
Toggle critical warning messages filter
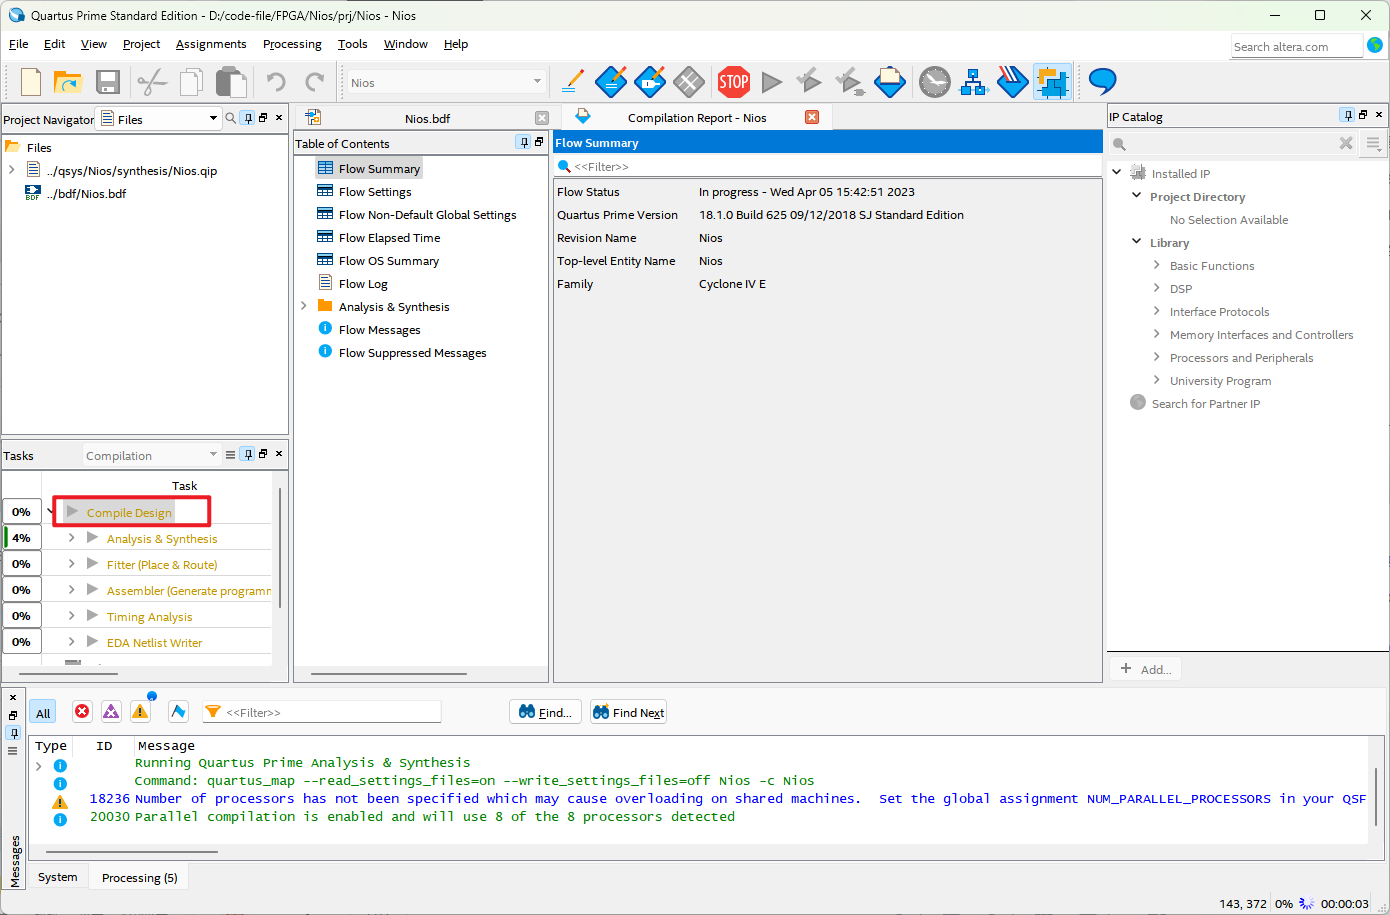111,711
